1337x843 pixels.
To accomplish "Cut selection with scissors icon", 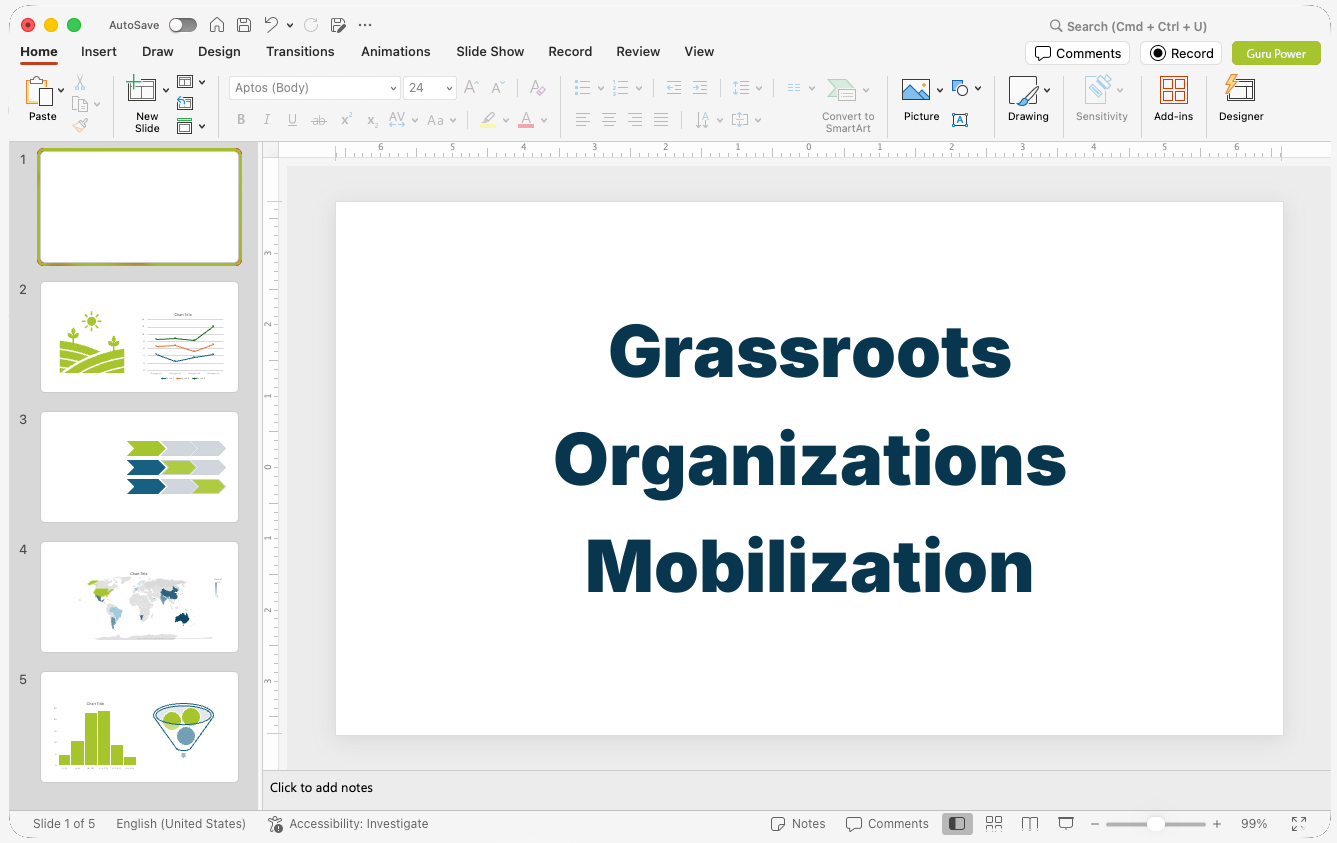I will 80,83.
